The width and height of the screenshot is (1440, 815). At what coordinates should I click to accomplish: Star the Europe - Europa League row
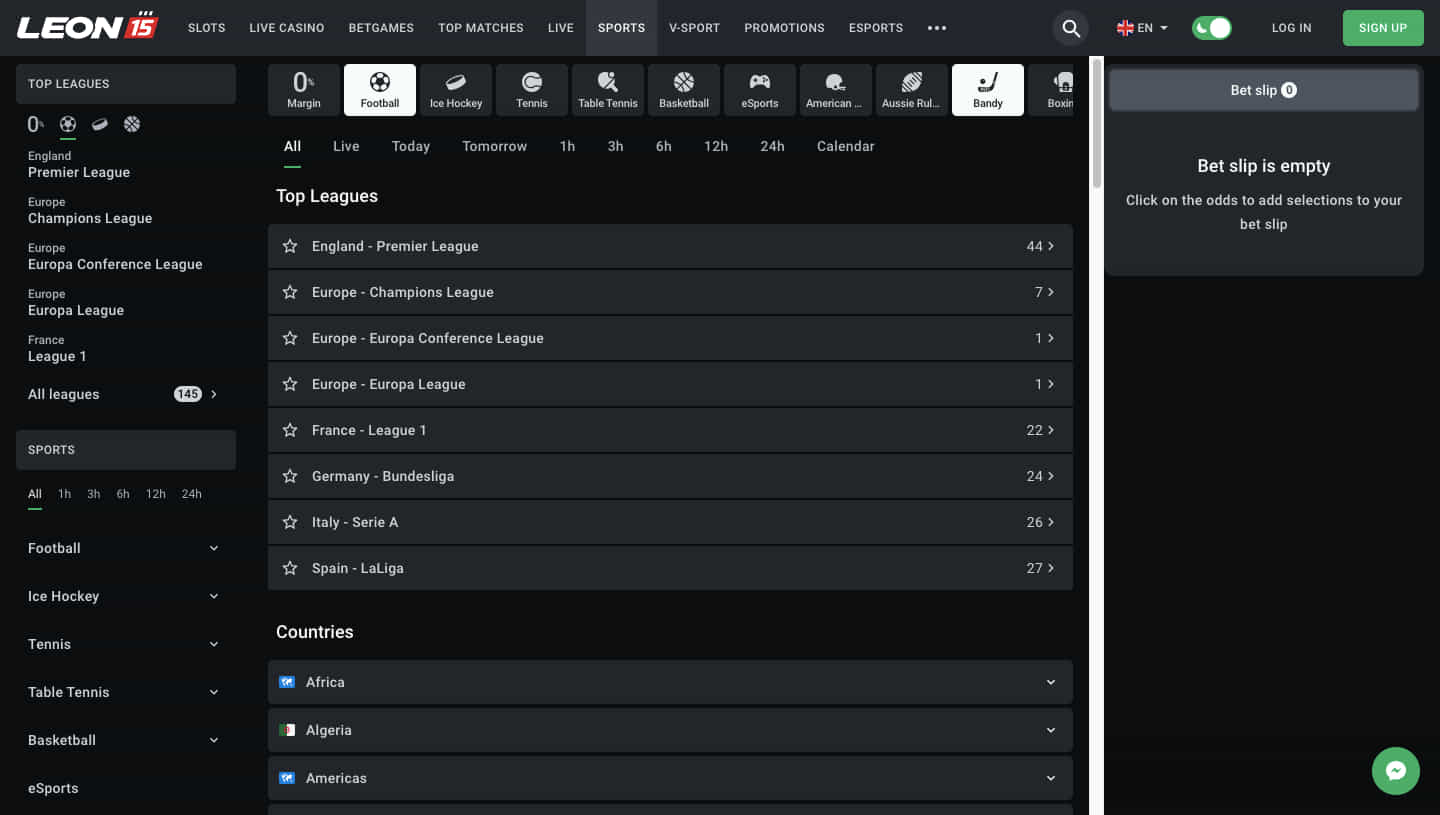tap(290, 384)
